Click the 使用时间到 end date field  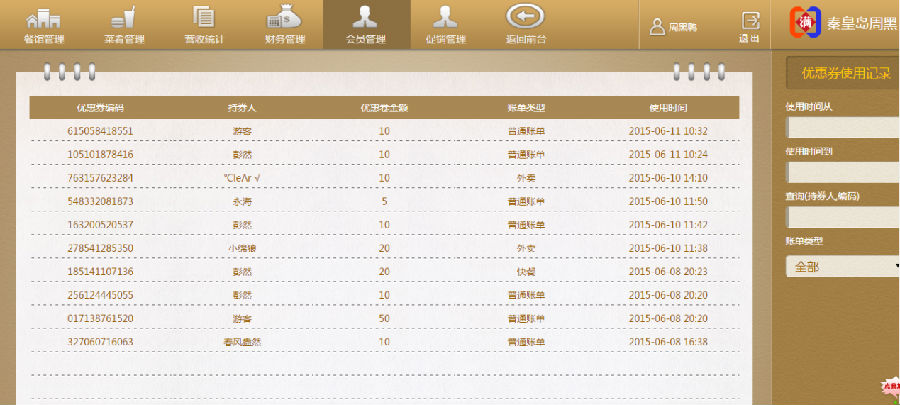tap(843, 172)
